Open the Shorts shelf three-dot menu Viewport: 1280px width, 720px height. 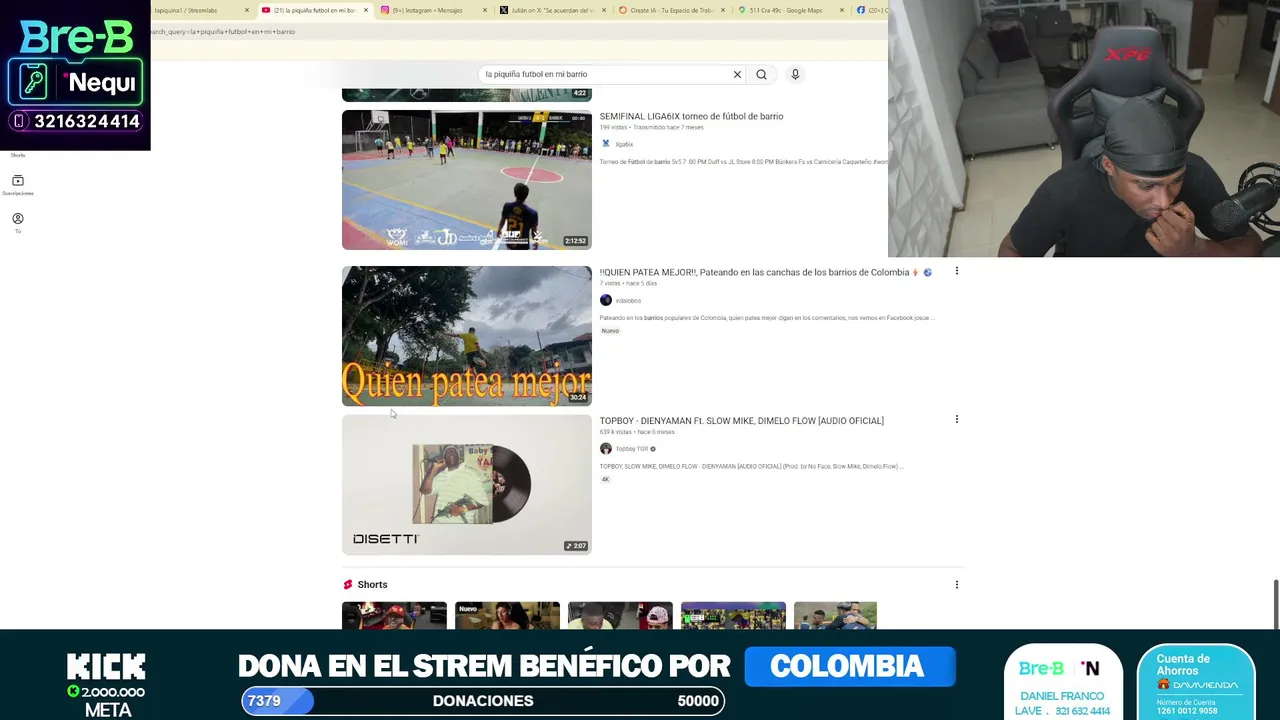point(956,584)
